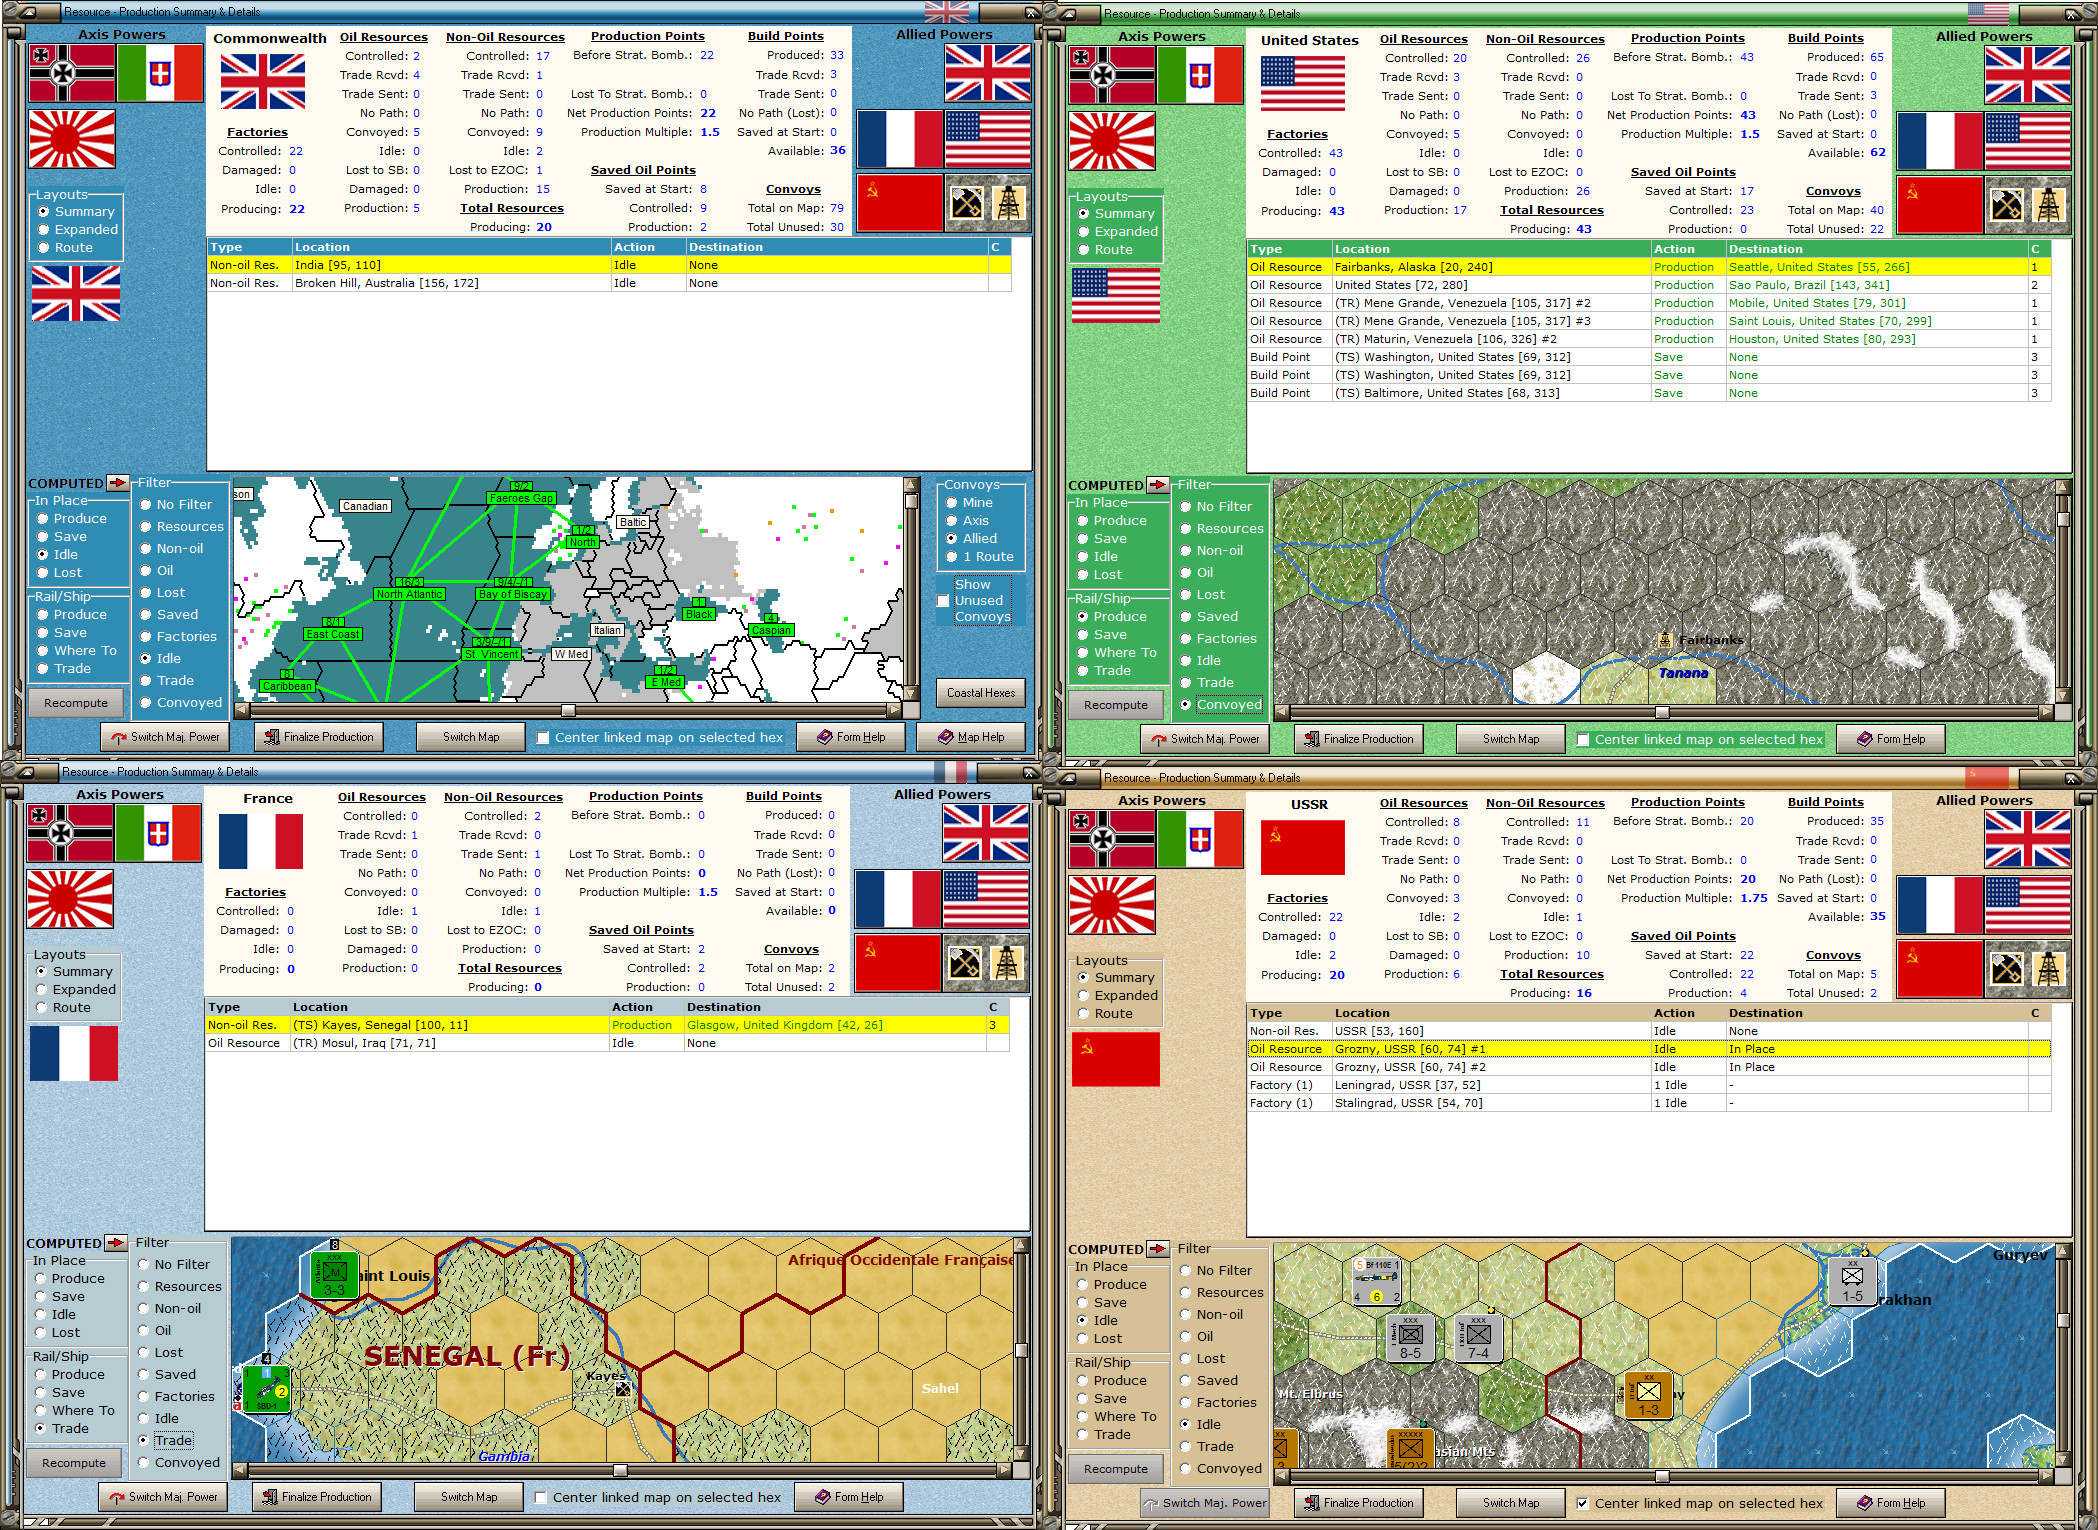Click the France flag in United States window
The height and width of the screenshot is (1530, 2098).
click(1940, 141)
